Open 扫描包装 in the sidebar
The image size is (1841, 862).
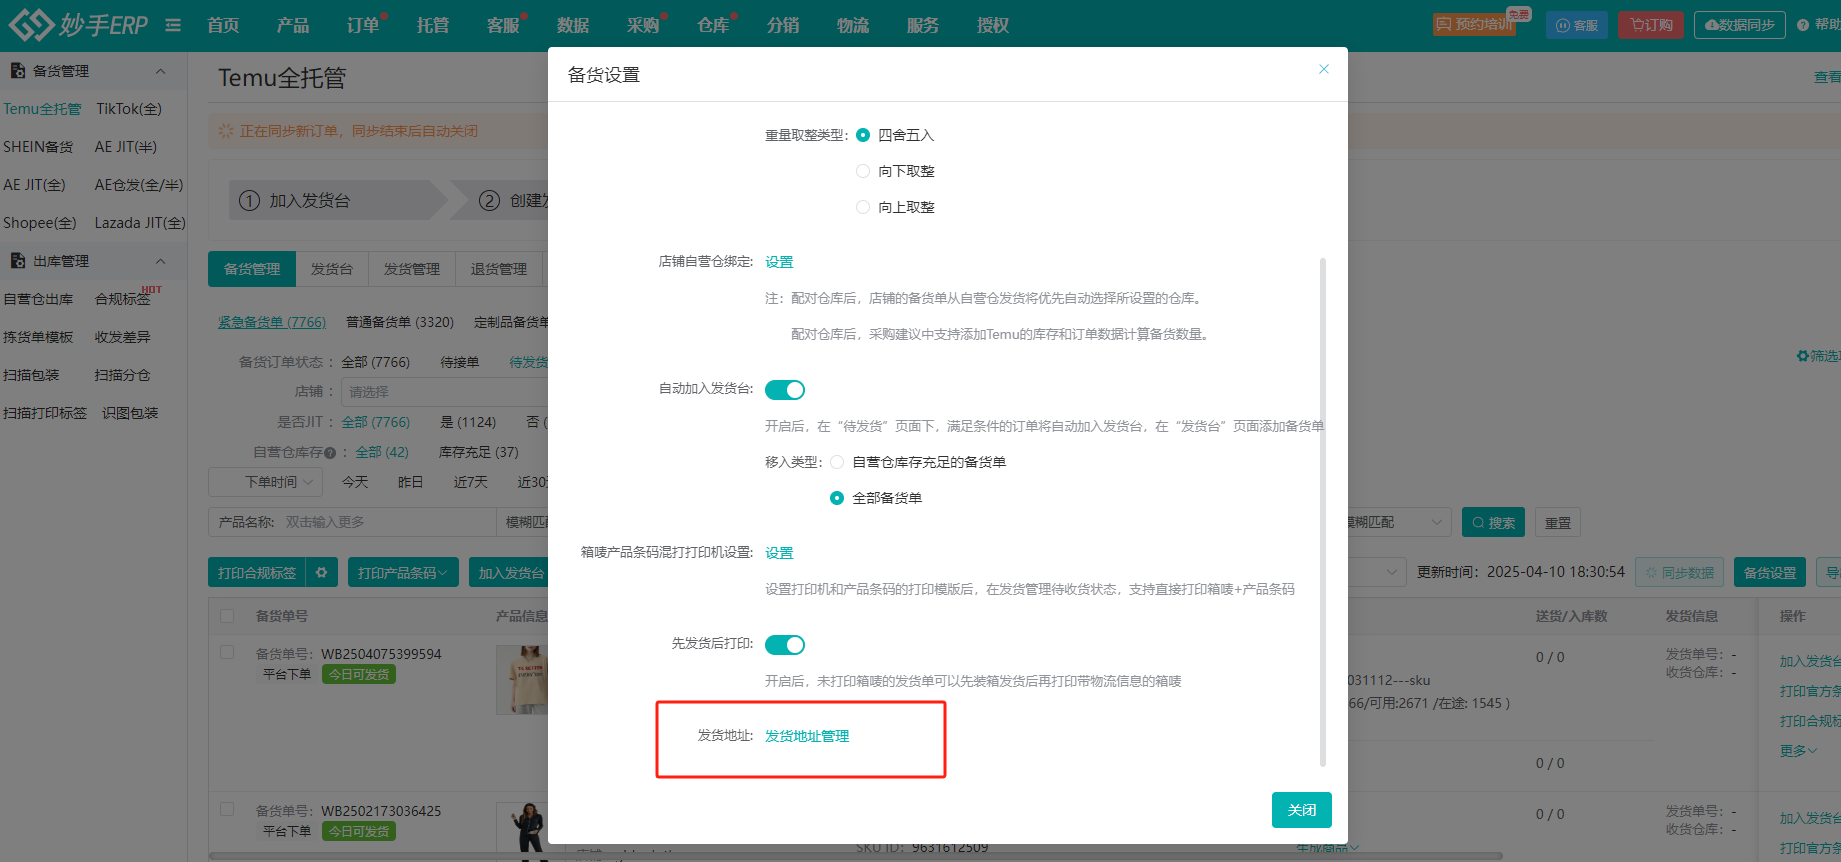(x=31, y=375)
